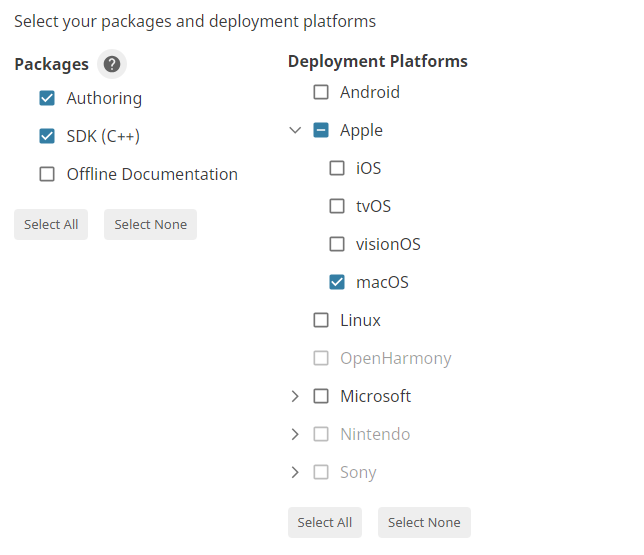Uncheck the macOS platform checkbox
Viewport: 644px width, 555px height.
tap(337, 282)
